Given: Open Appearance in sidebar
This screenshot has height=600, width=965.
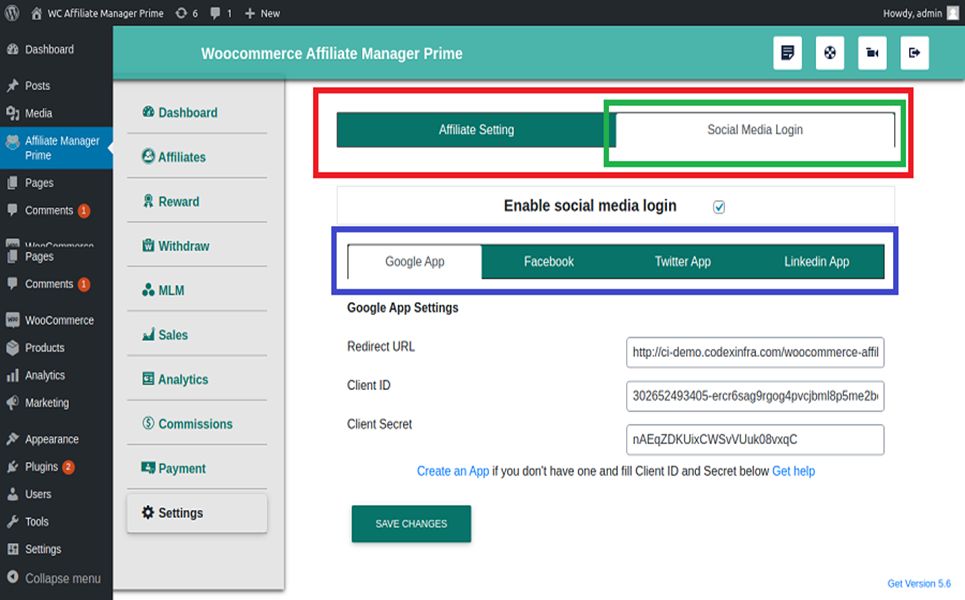Looking at the screenshot, I should (43, 439).
